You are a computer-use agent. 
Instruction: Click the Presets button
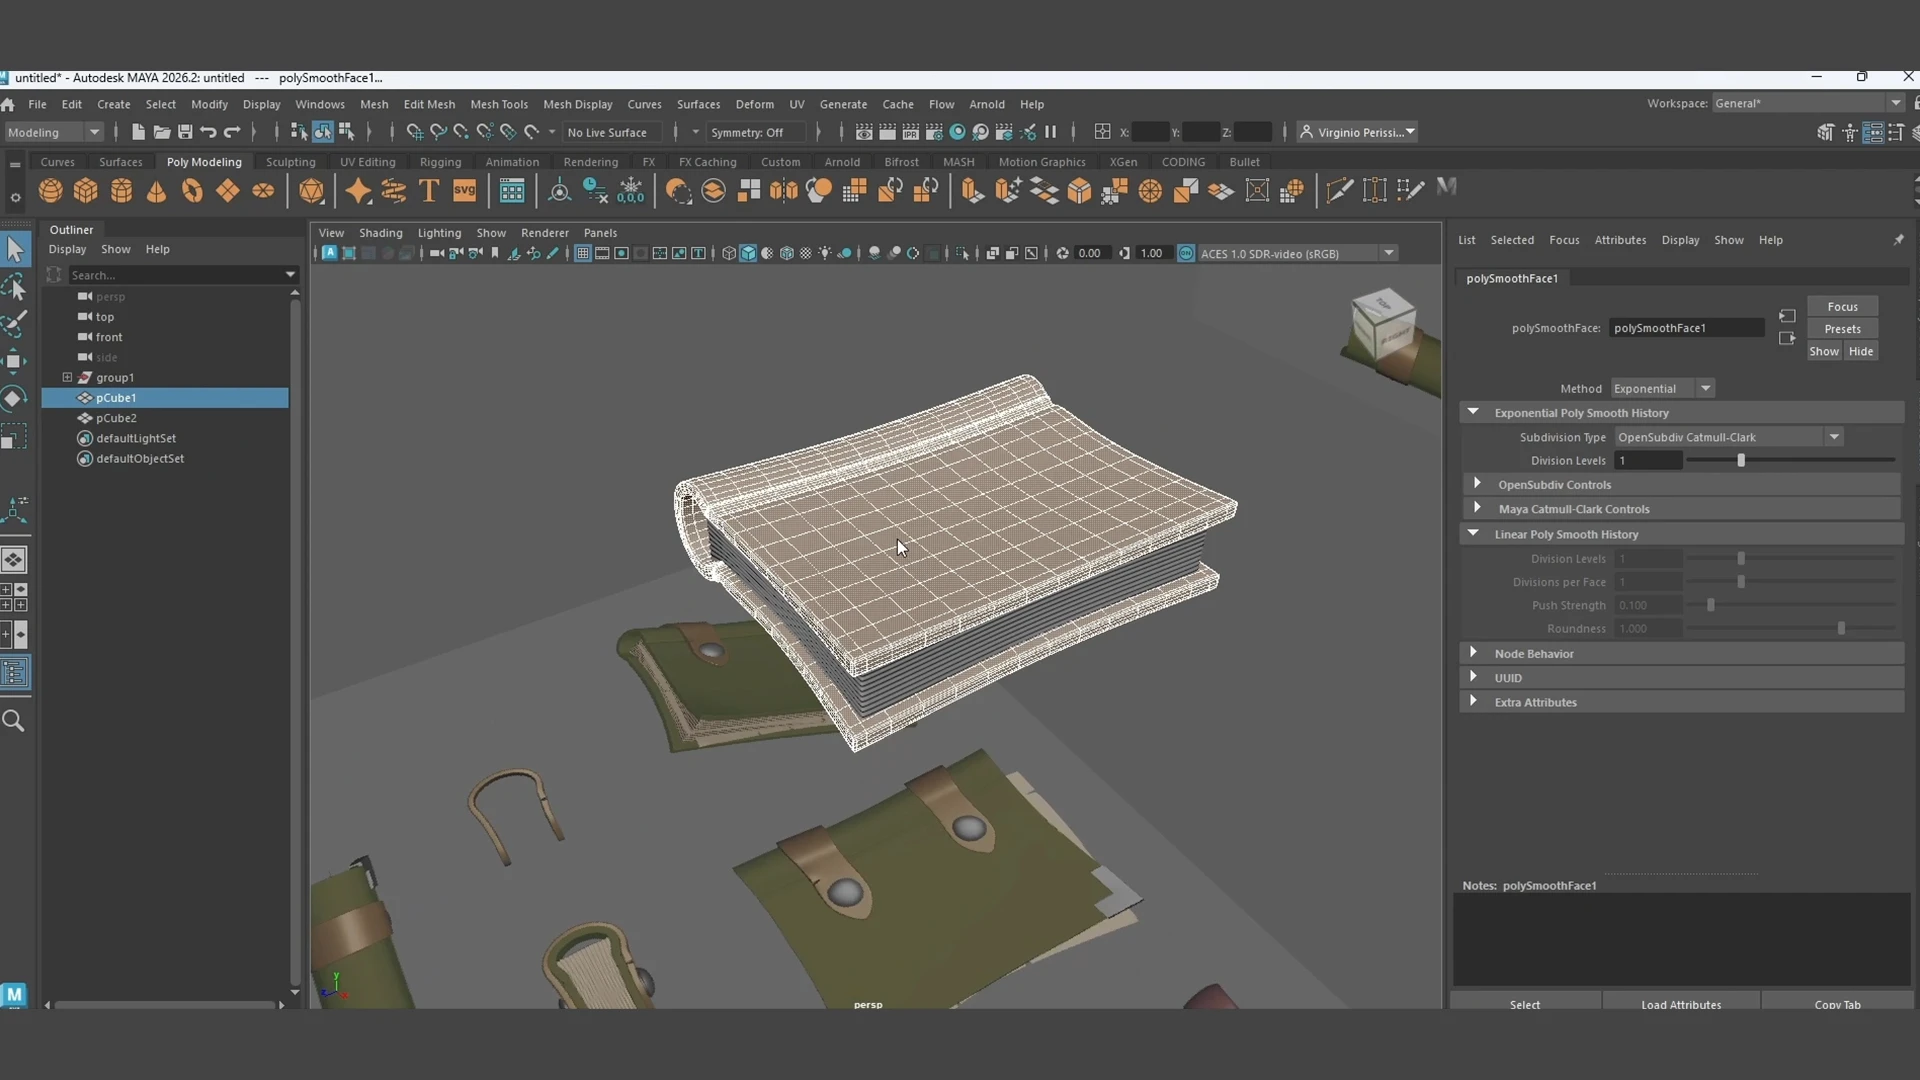pyautogui.click(x=1842, y=329)
